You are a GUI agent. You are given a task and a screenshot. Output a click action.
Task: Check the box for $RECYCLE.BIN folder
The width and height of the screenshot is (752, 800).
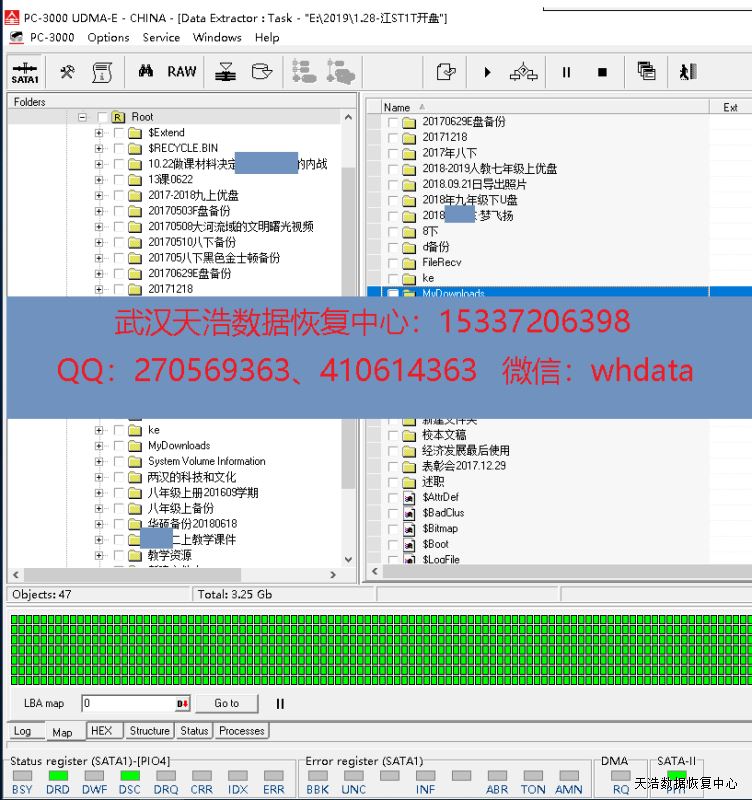119,148
